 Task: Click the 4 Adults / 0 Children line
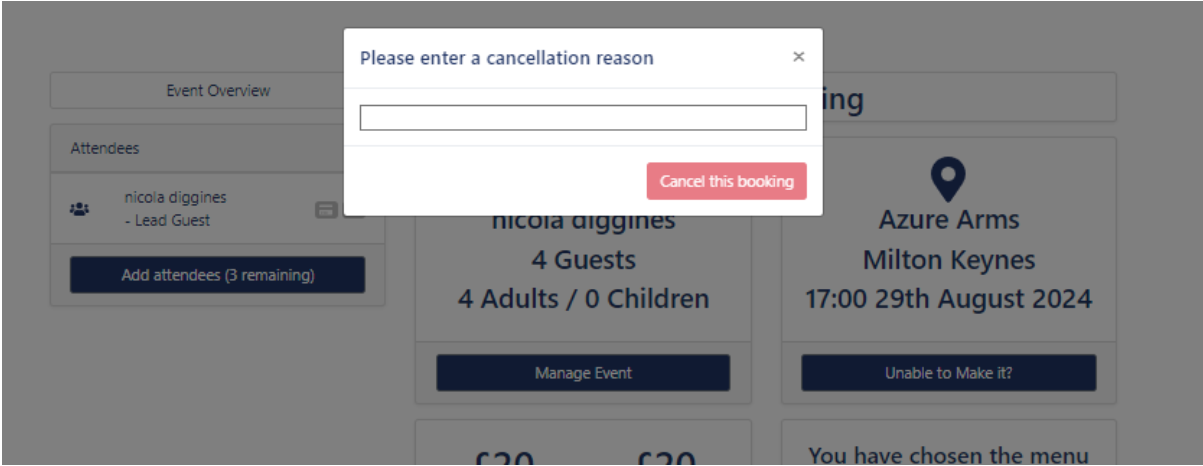583,299
